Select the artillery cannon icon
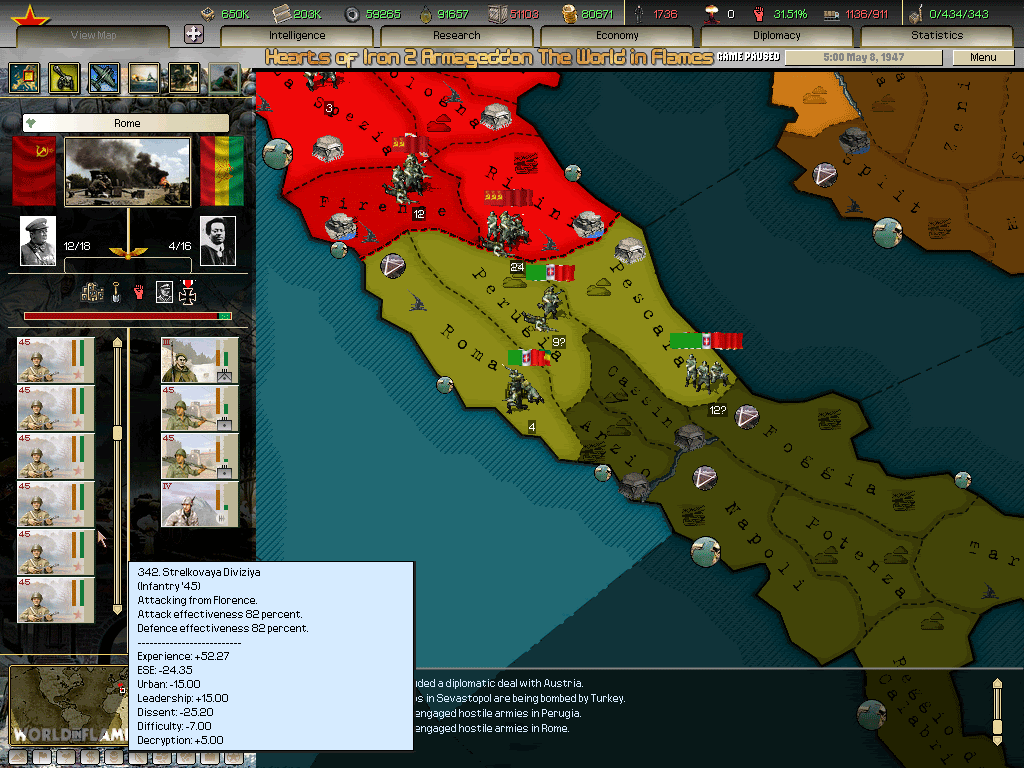This screenshot has width=1024, height=768. tap(64, 77)
